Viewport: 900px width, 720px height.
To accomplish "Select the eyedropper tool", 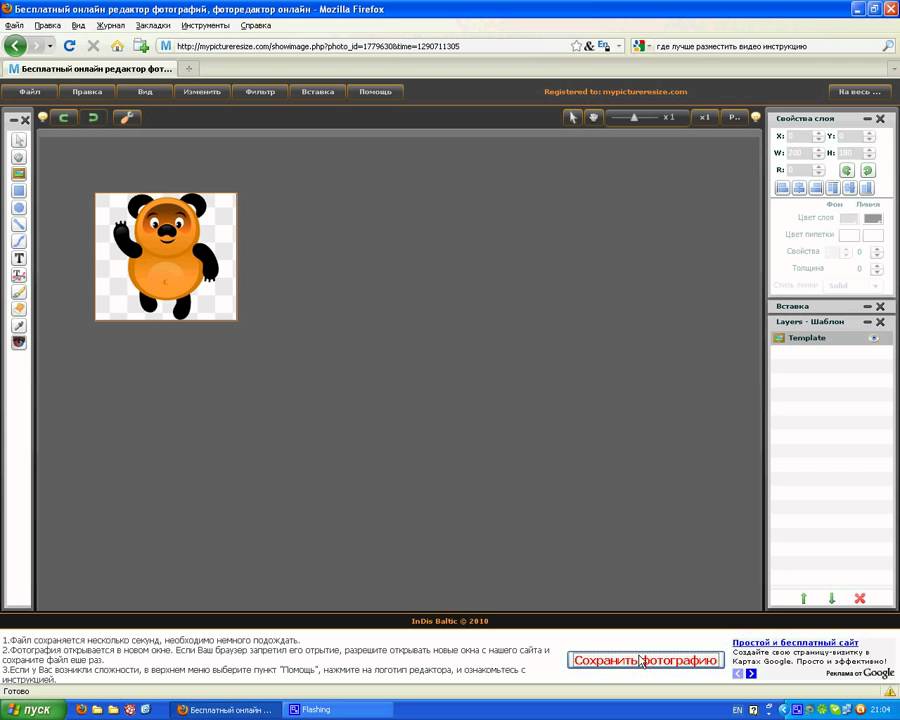I will [19, 326].
